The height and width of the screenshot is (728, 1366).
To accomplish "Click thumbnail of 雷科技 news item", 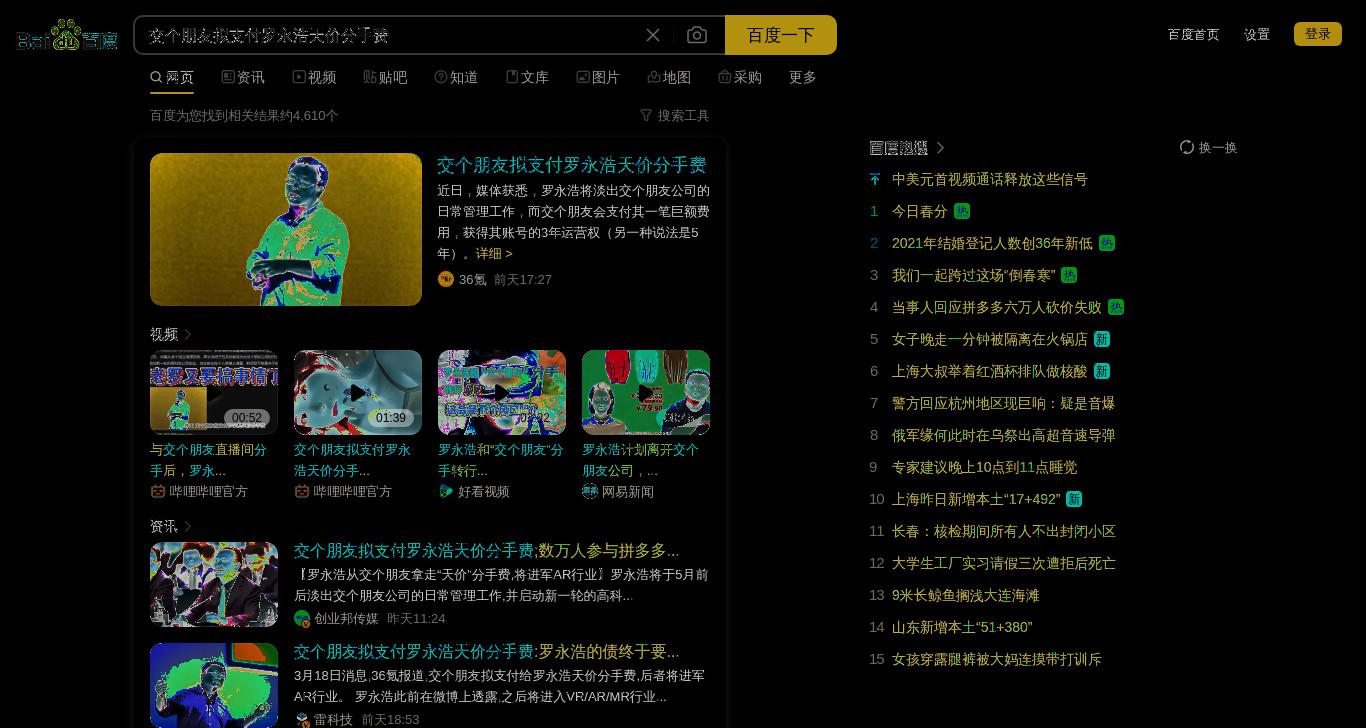I will 214,685.
